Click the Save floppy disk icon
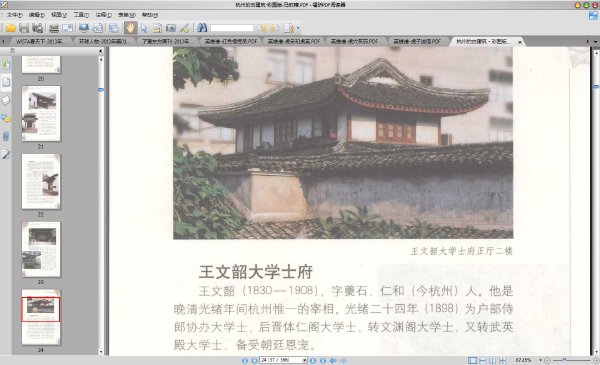The width and height of the screenshot is (600, 365). pos(24,28)
